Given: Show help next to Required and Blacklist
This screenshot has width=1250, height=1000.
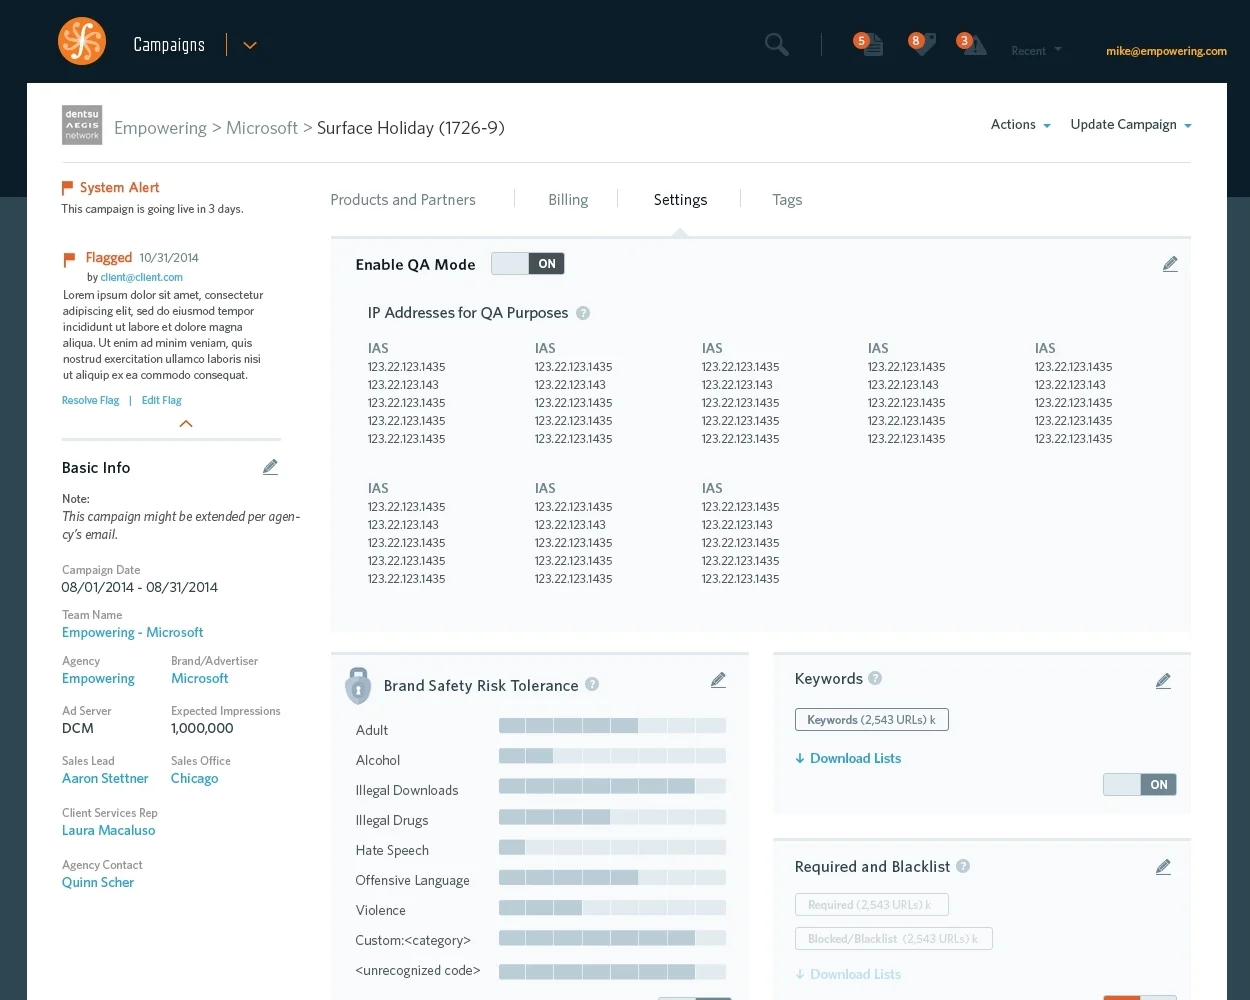Looking at the screenshot, I should click(963, 866).
